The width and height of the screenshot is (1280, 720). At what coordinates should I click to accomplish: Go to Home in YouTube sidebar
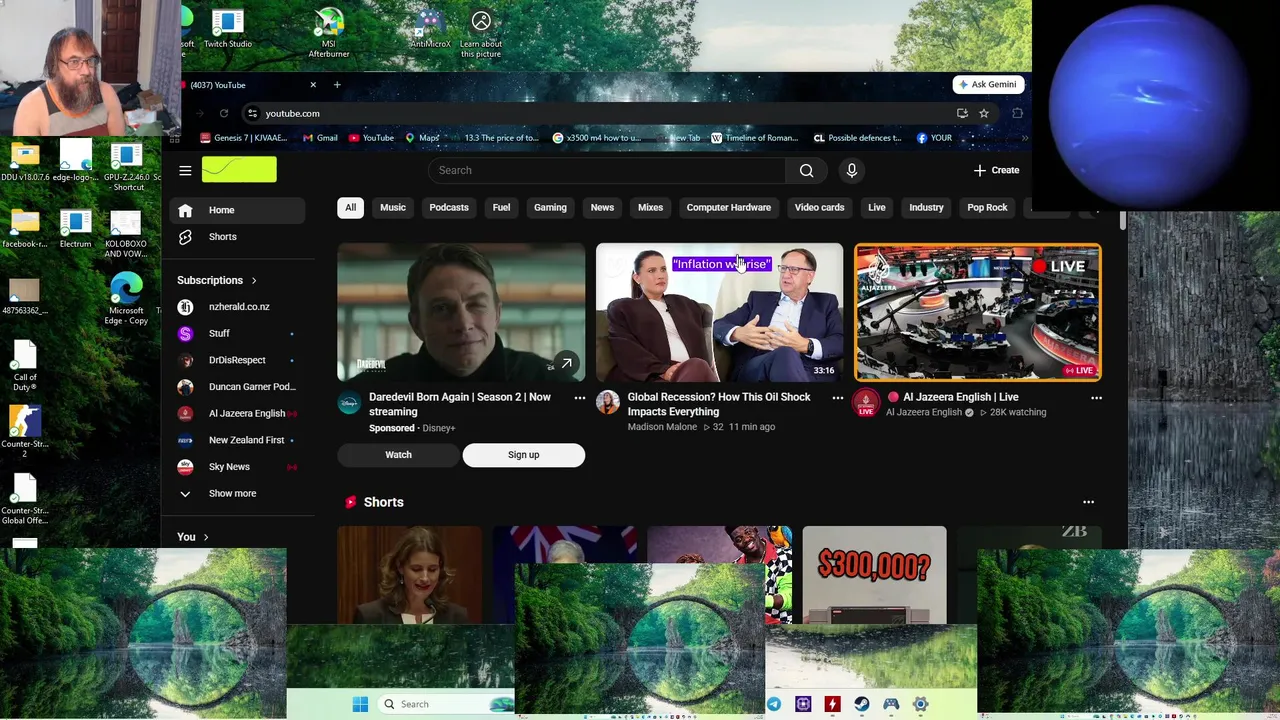point(235,210)
